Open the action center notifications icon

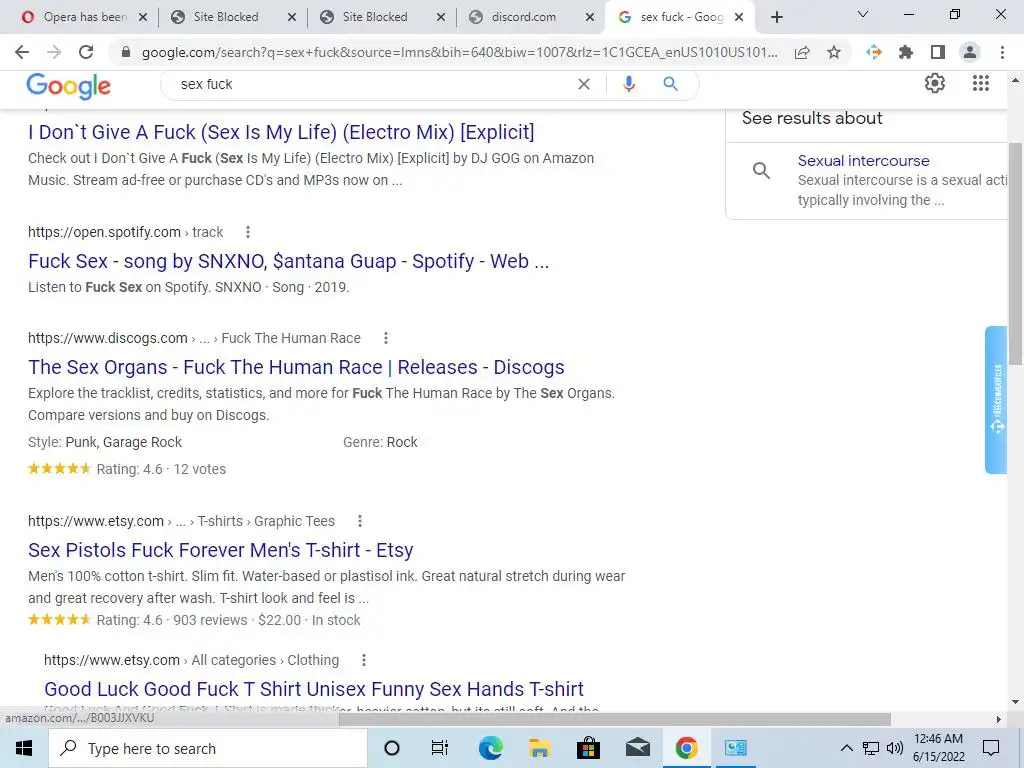tap(991, 748)
